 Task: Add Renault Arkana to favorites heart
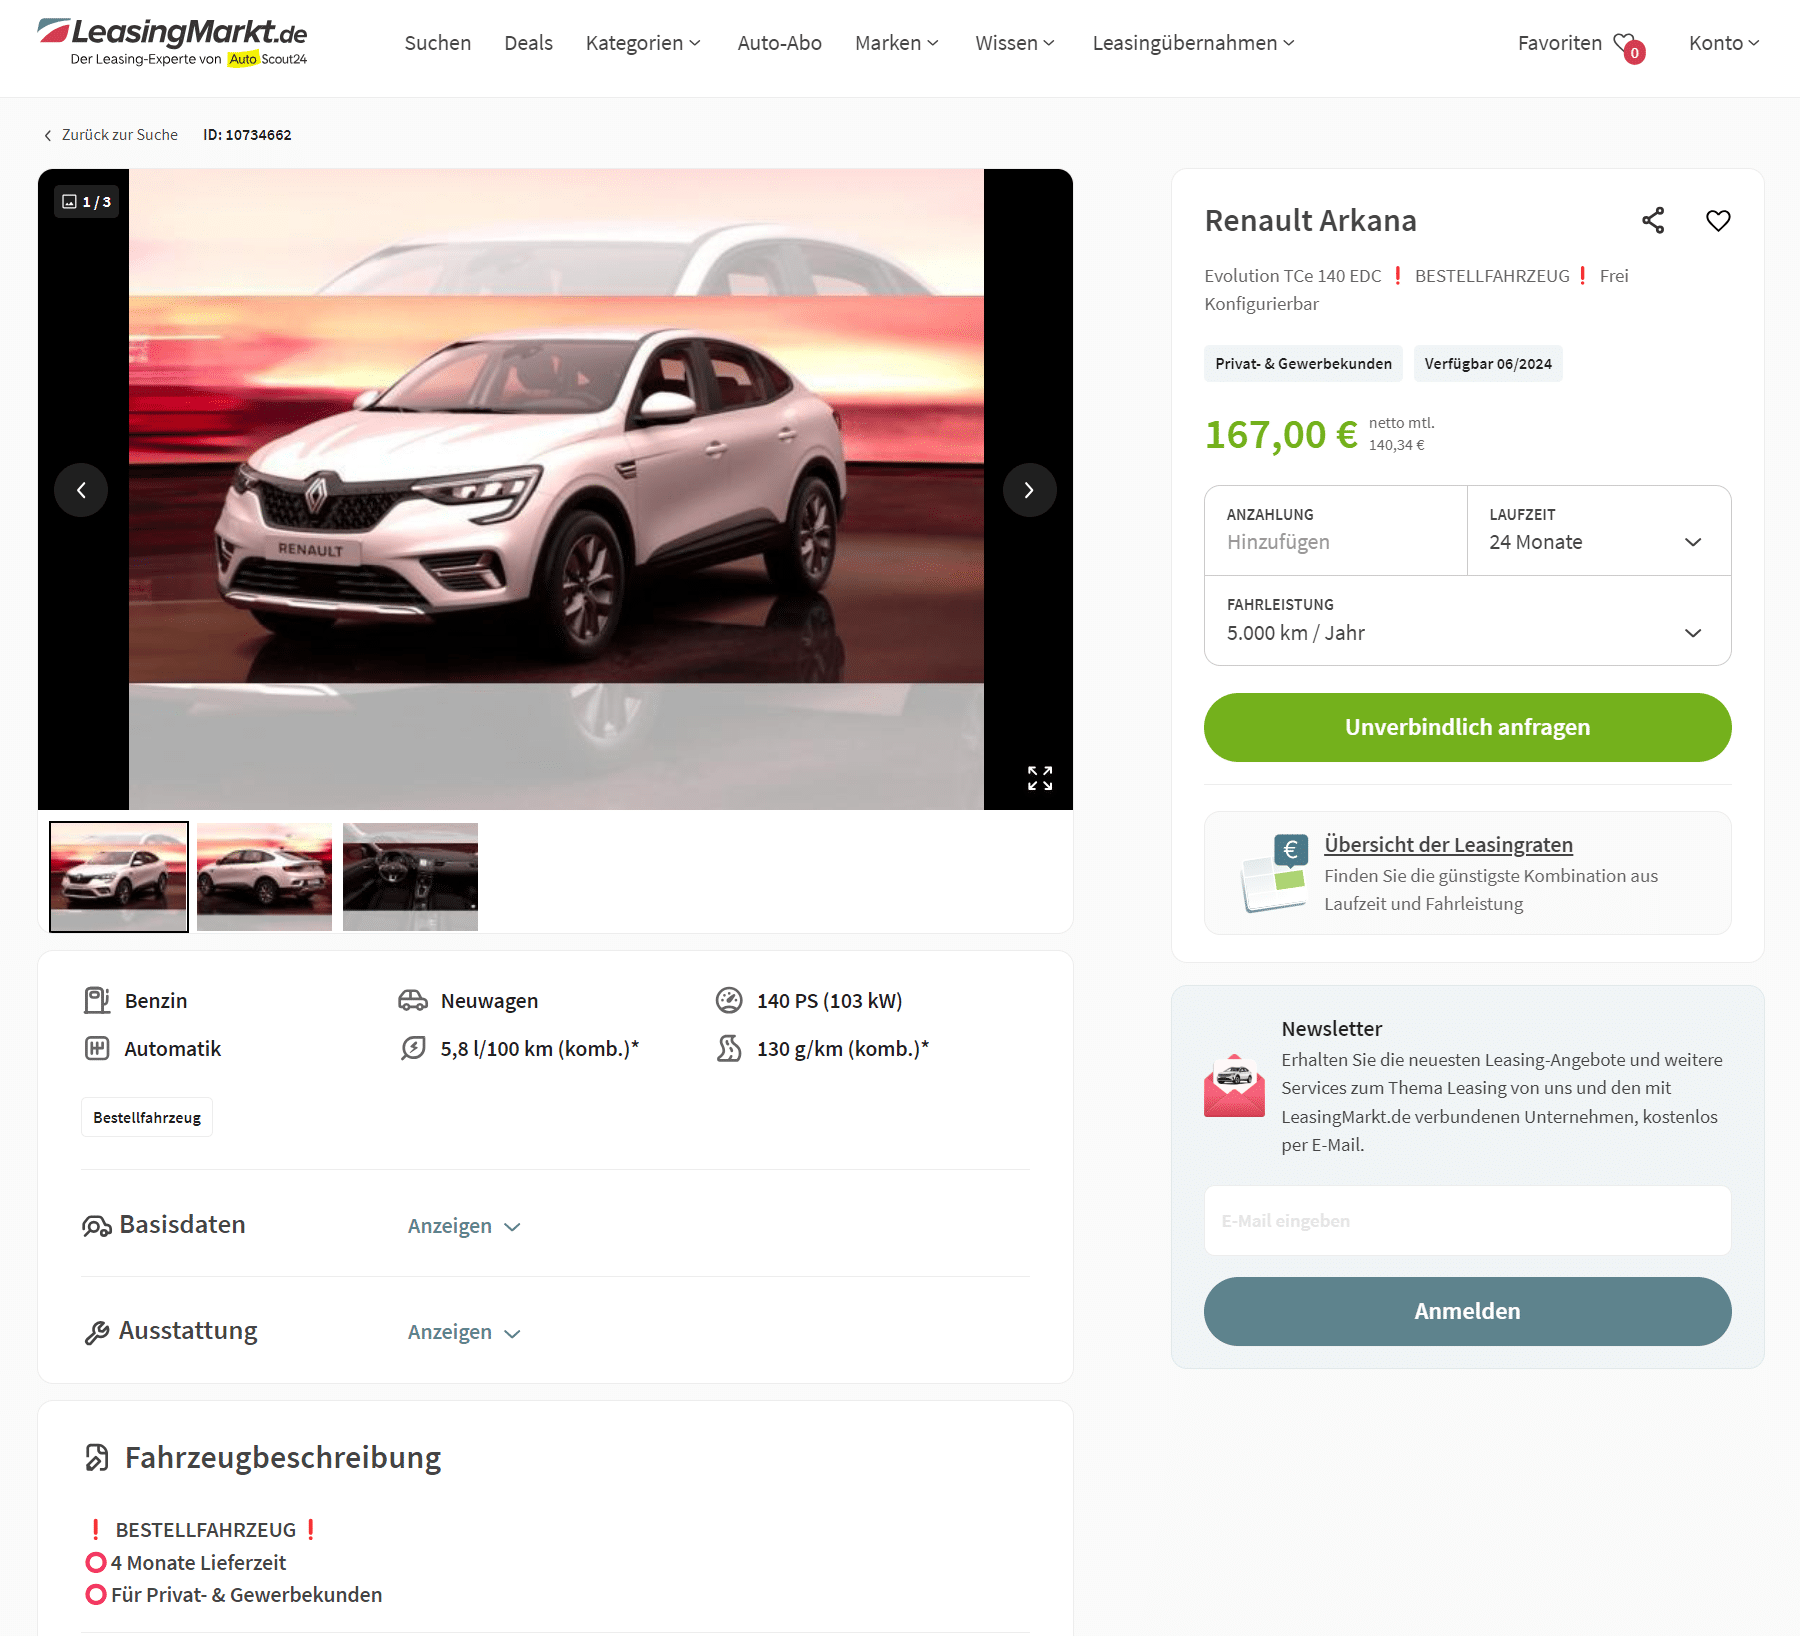pyautogui.click(x=1718, y=221)
